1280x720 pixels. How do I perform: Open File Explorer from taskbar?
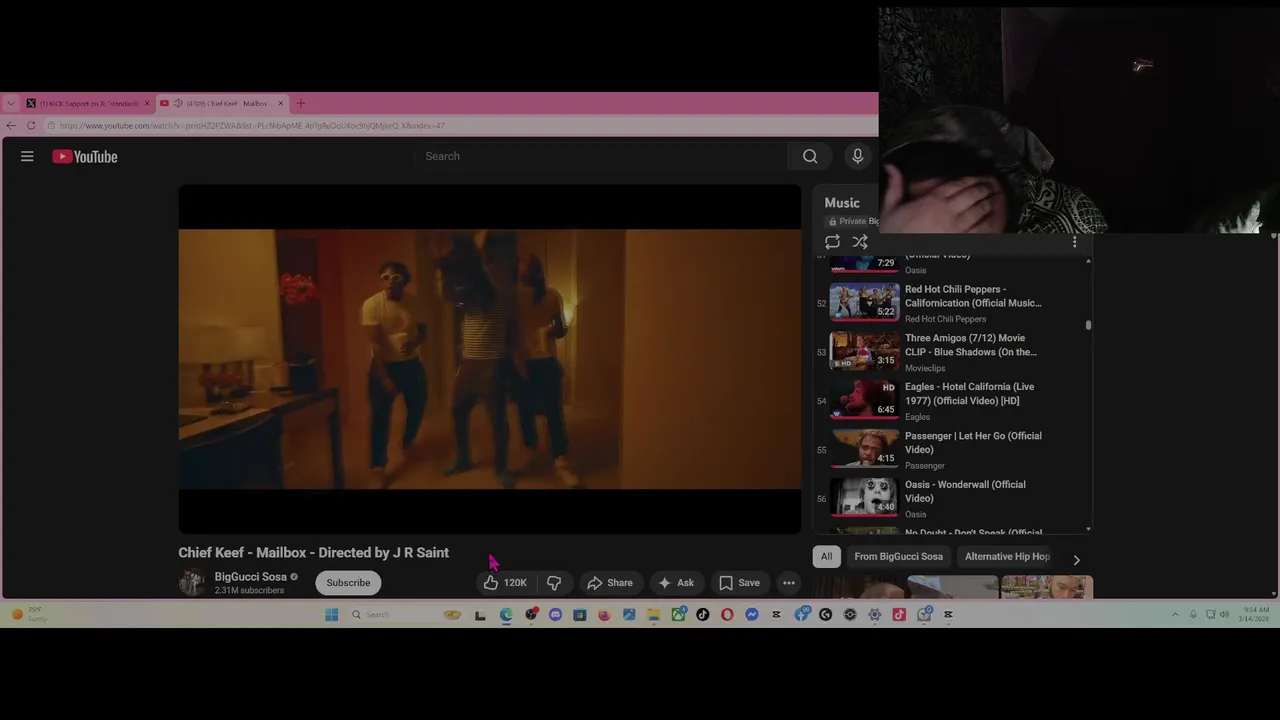(x=653, y=615)
